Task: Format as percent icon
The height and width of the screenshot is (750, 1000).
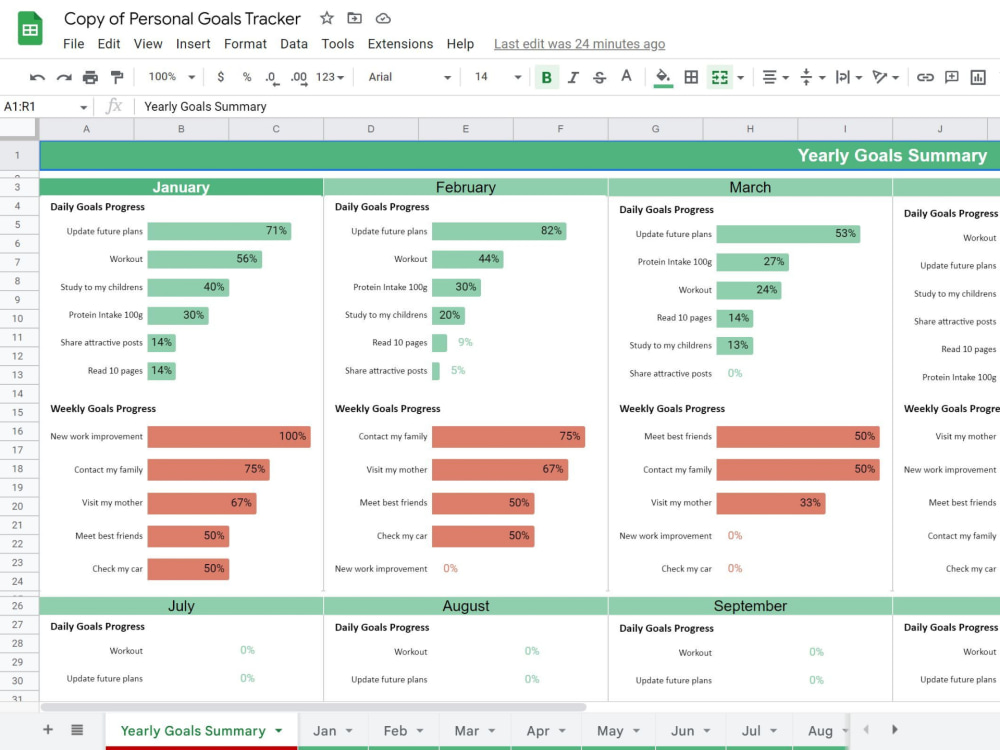Action: (x=247, y=77)
